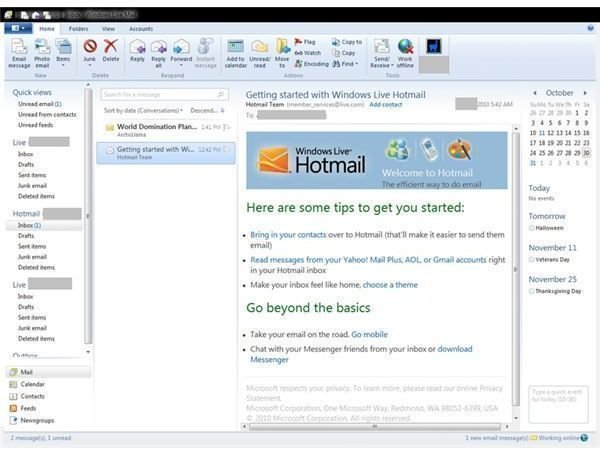This screenshot has width=600, height=457.
Task: Add message to calendar
Action: pos(235,53)
